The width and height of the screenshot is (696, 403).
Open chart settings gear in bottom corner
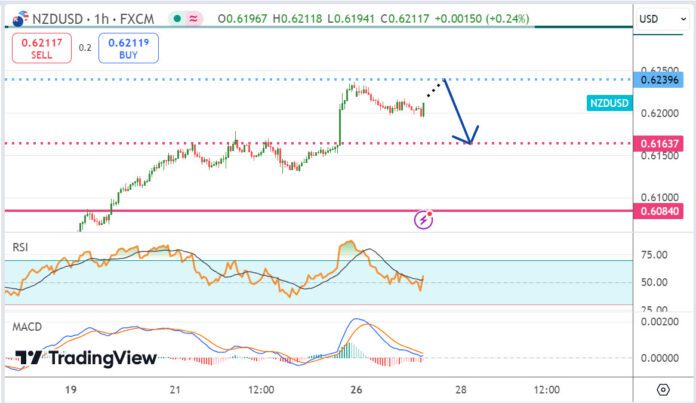tap(663, 388)
